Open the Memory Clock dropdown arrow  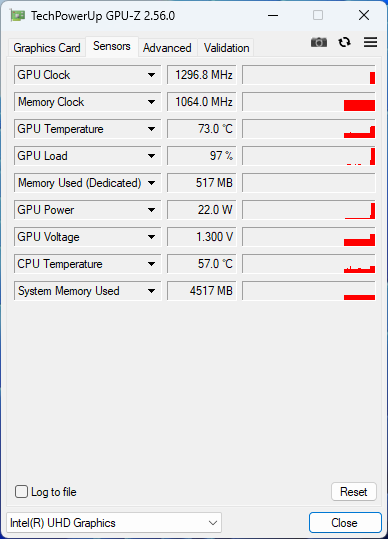click(x=151, y=102)
